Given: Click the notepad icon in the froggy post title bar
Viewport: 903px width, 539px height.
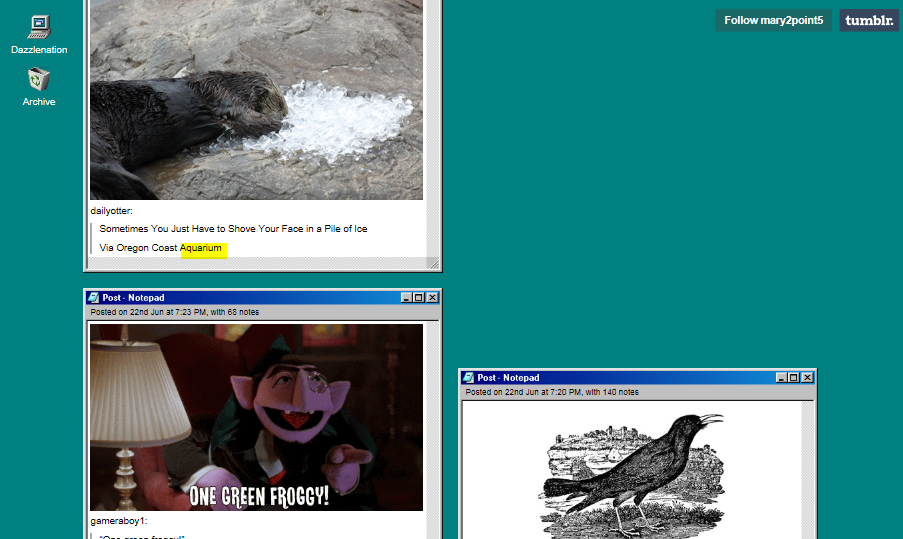Looking at the screenshot, I should 94,298.
